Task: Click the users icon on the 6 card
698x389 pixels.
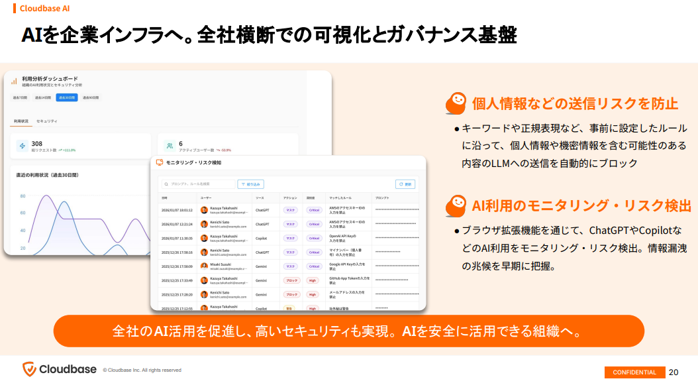Action: 170,146
